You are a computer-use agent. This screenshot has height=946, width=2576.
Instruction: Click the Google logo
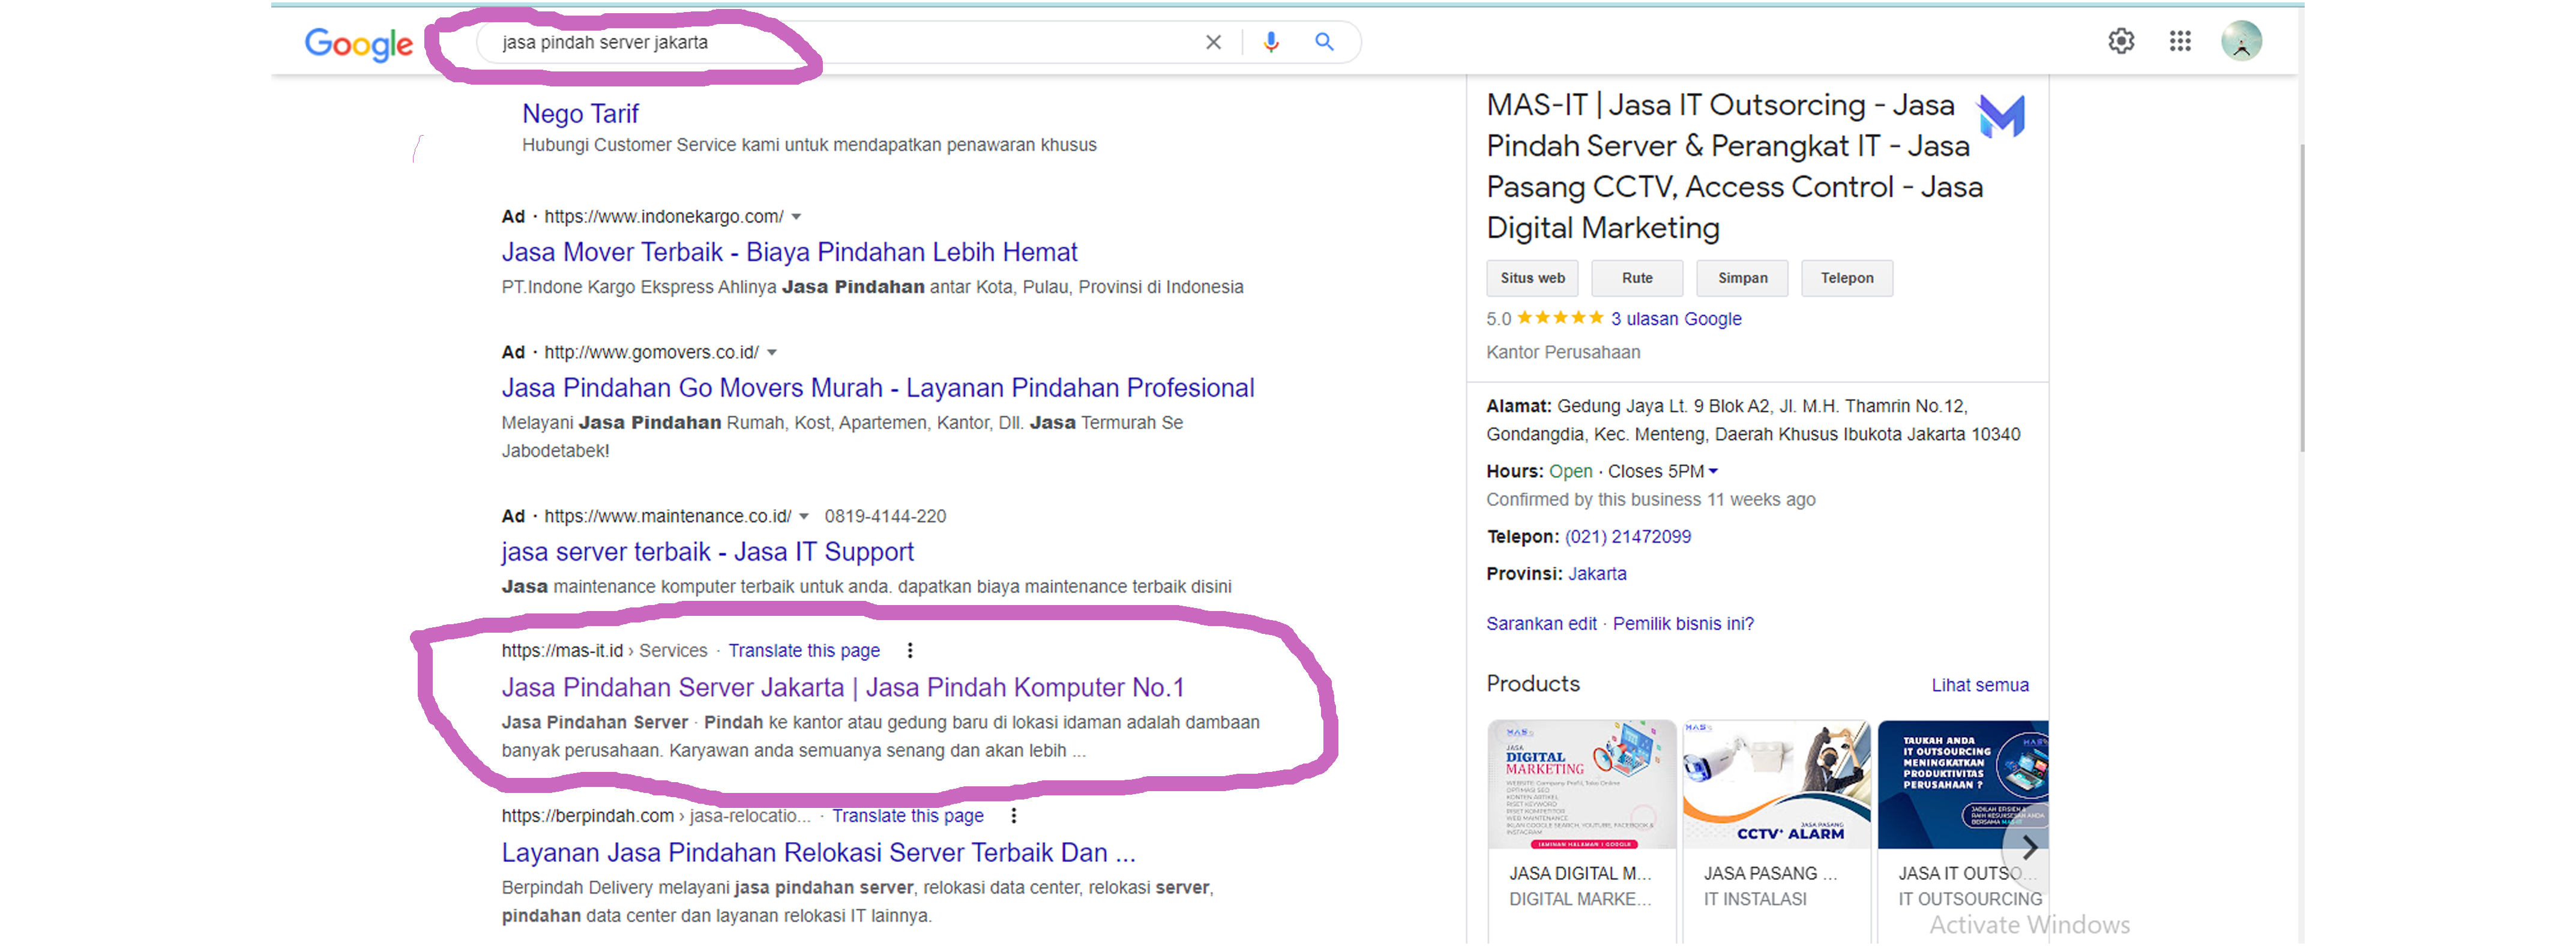[x=358, y=44]
